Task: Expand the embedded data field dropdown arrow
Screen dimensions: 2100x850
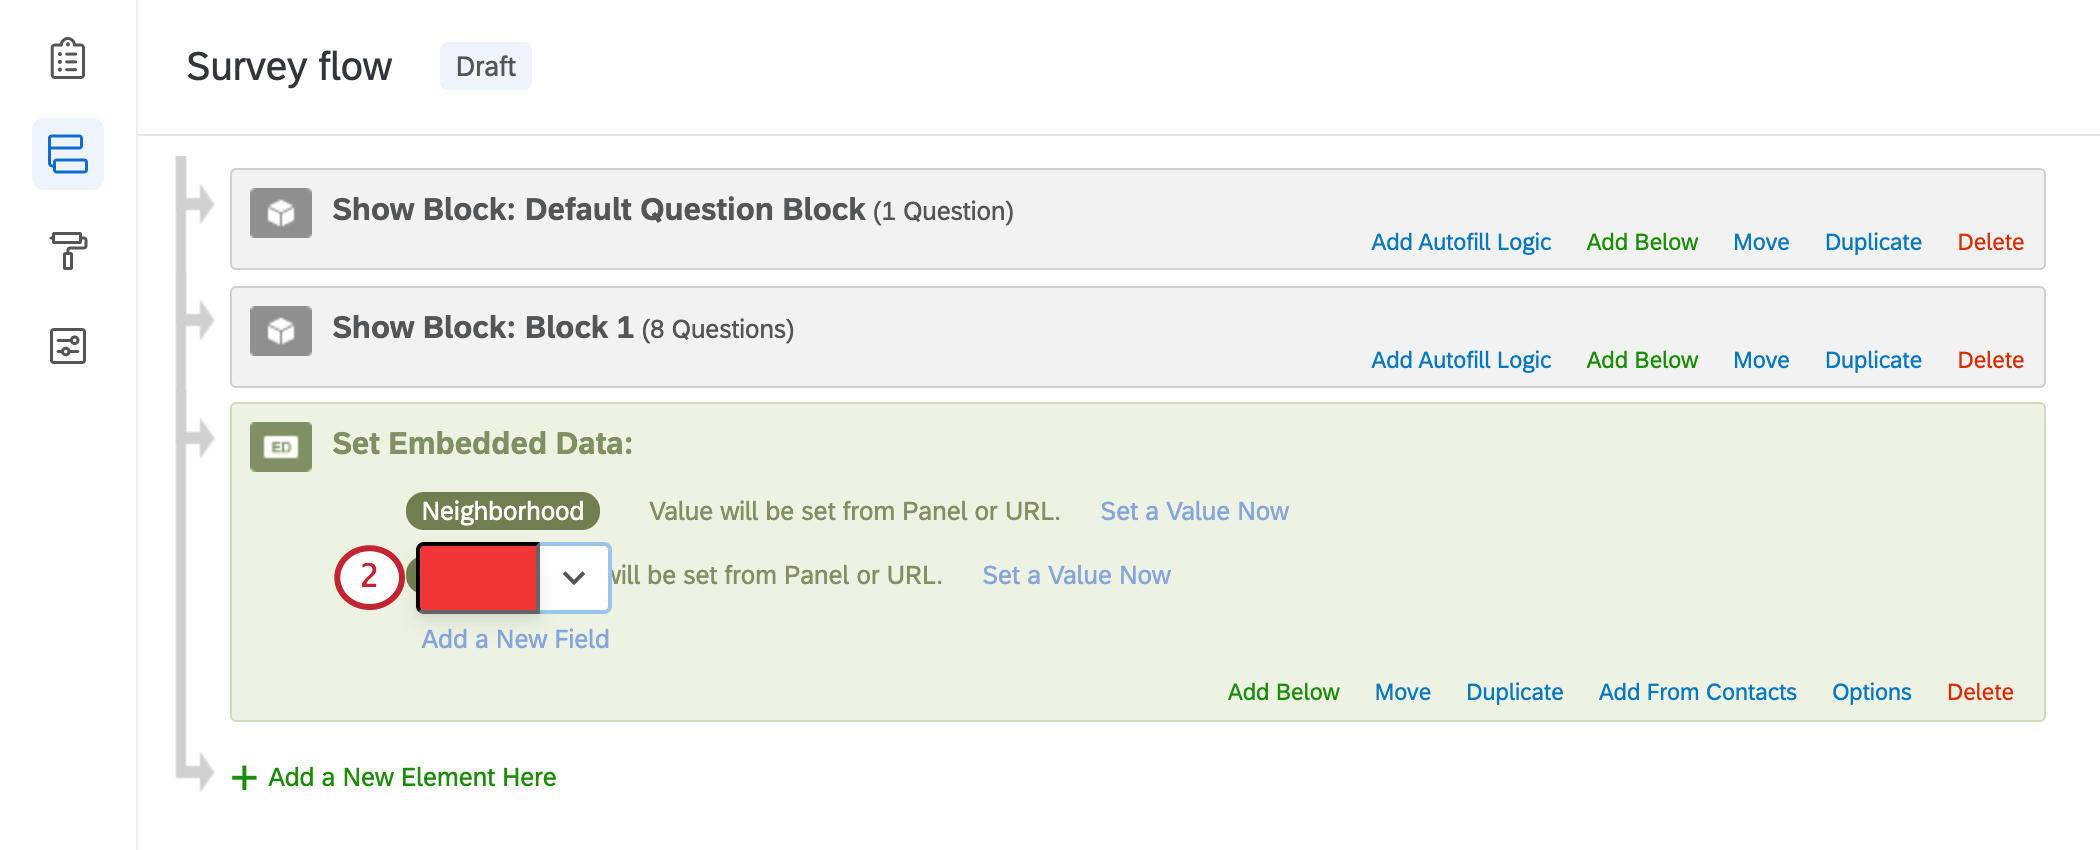Action: (x=574, y=577)
